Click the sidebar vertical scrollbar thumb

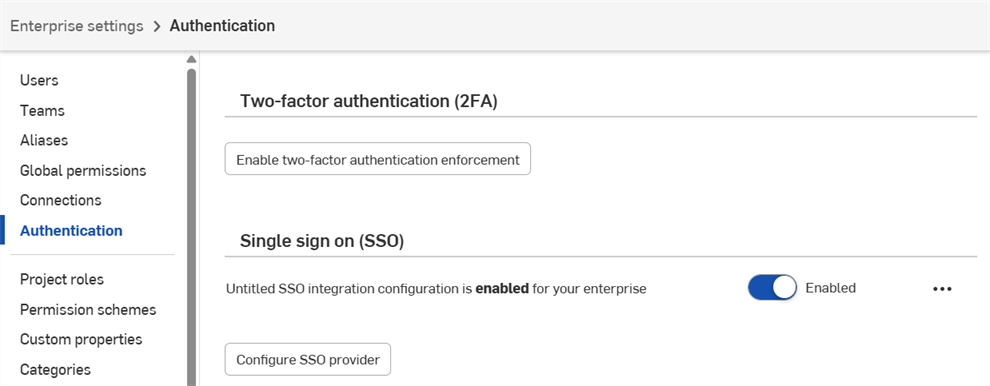191,227
